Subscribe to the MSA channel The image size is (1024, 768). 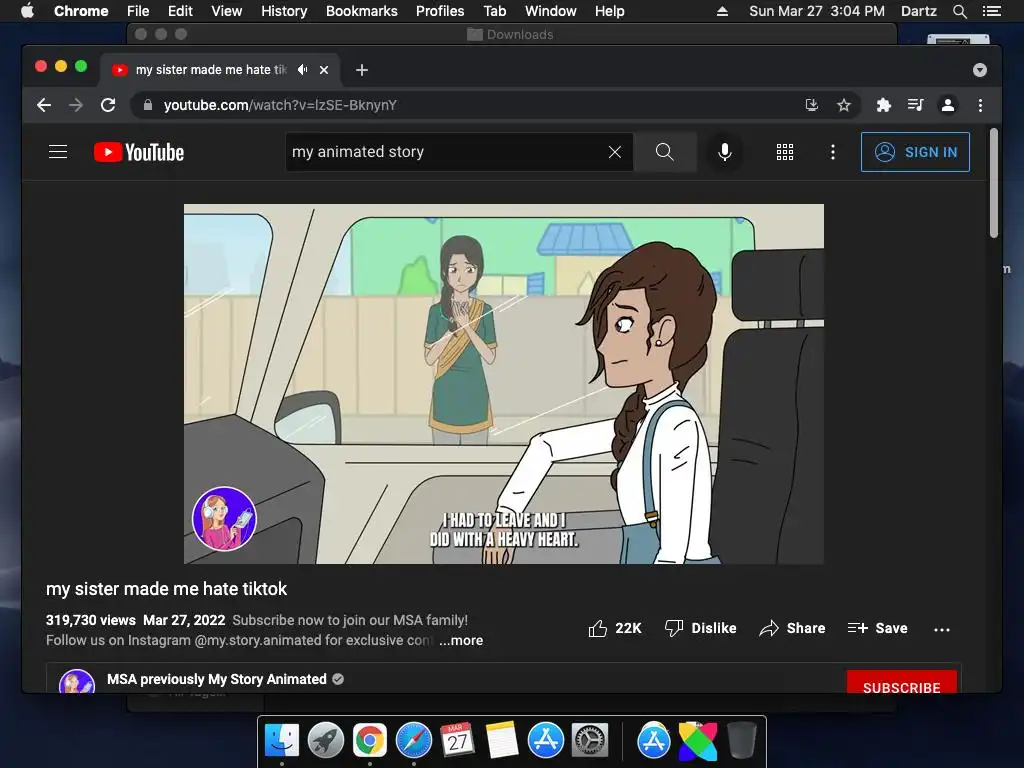point(901,682)
